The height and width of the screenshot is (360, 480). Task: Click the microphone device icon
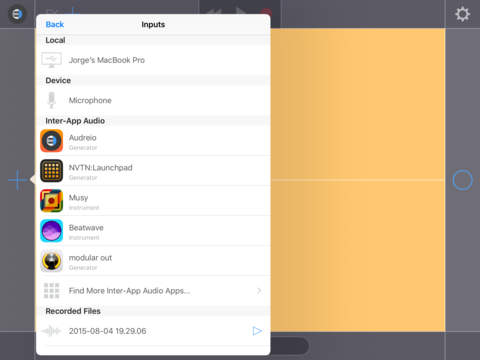(x=51, y=100)
